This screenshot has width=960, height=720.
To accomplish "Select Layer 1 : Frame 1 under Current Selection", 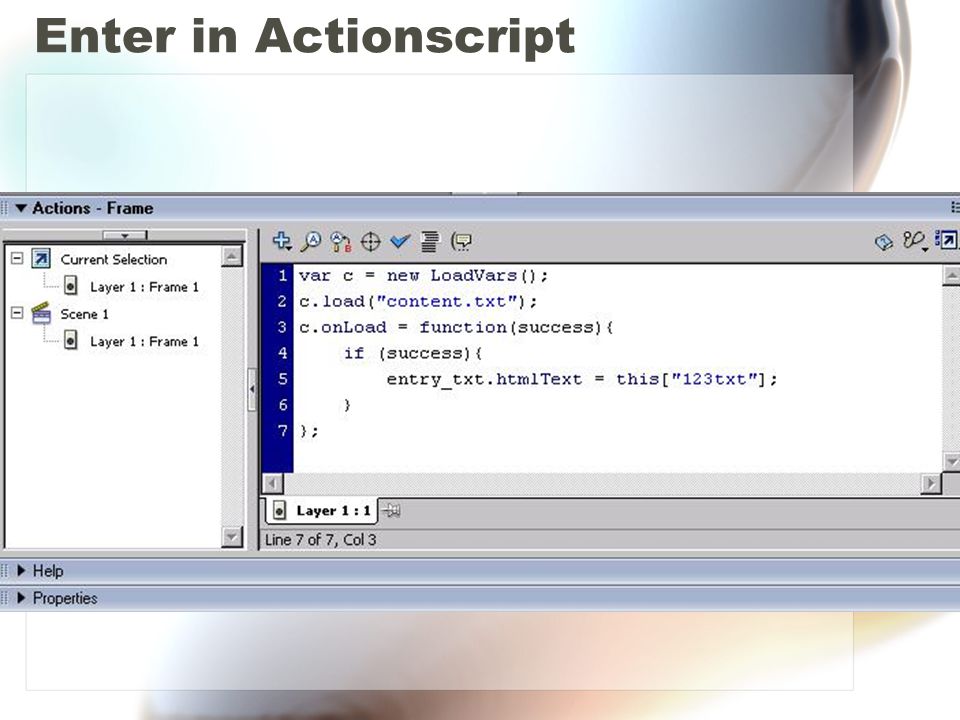I will coord(144,287).
